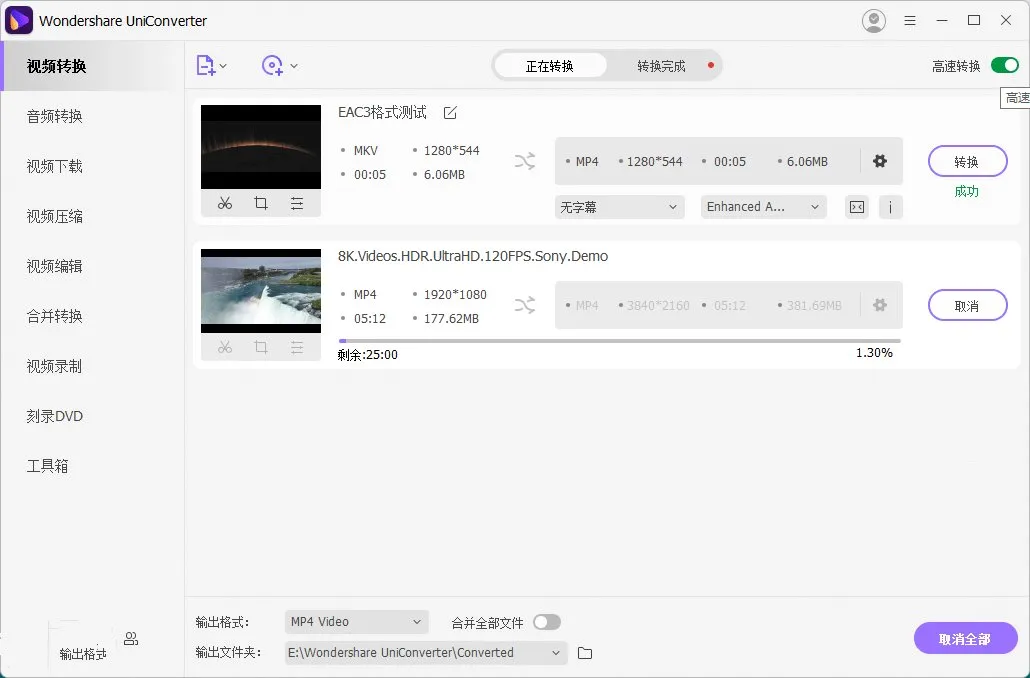
Task: Click the info icon on EAC3 row
Action: (x=891, y=207)
